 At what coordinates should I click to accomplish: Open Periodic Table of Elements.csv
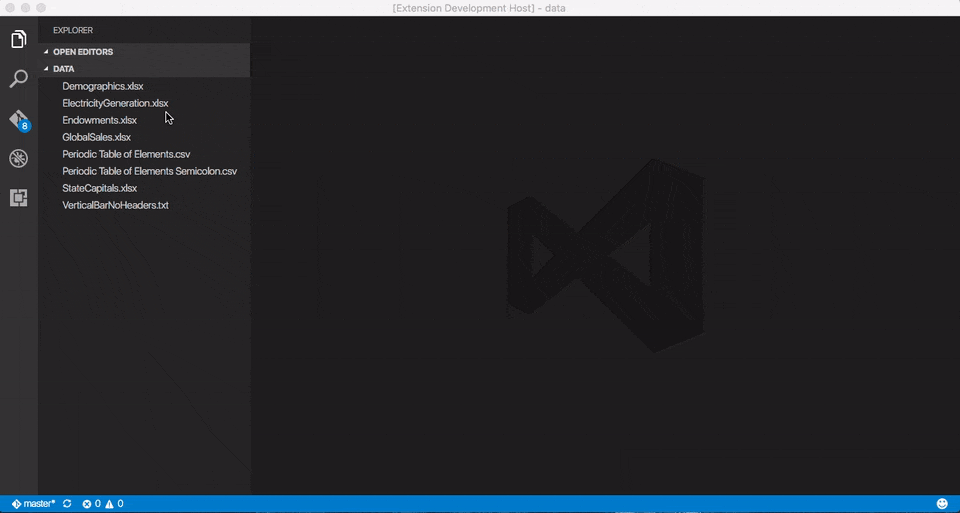coord(126,154)
